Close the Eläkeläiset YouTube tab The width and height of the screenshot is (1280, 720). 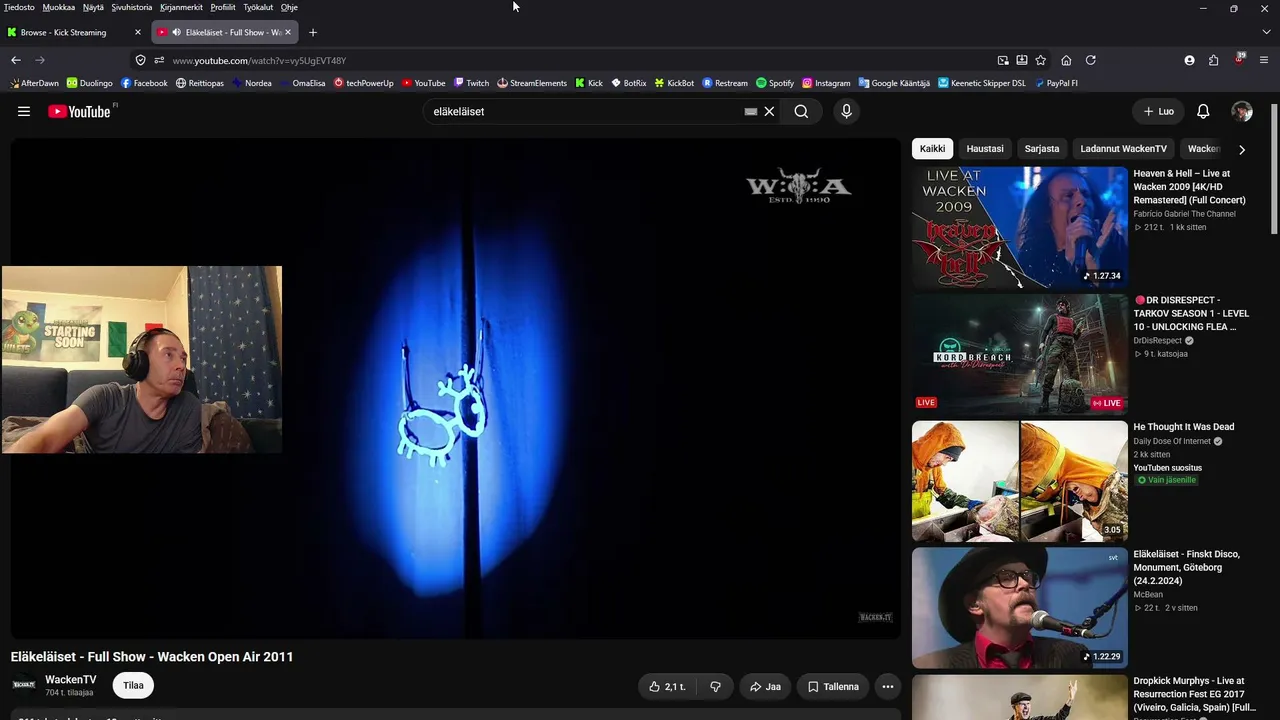click(288, 32)
